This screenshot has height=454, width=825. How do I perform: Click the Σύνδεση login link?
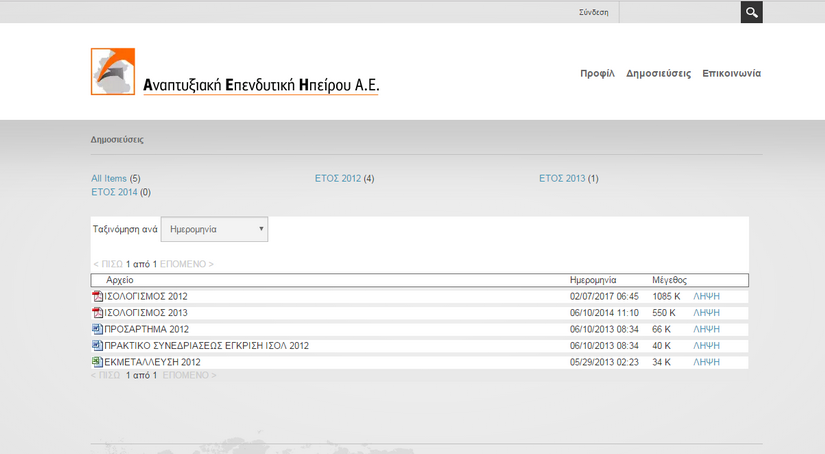[x=594, y=13]
